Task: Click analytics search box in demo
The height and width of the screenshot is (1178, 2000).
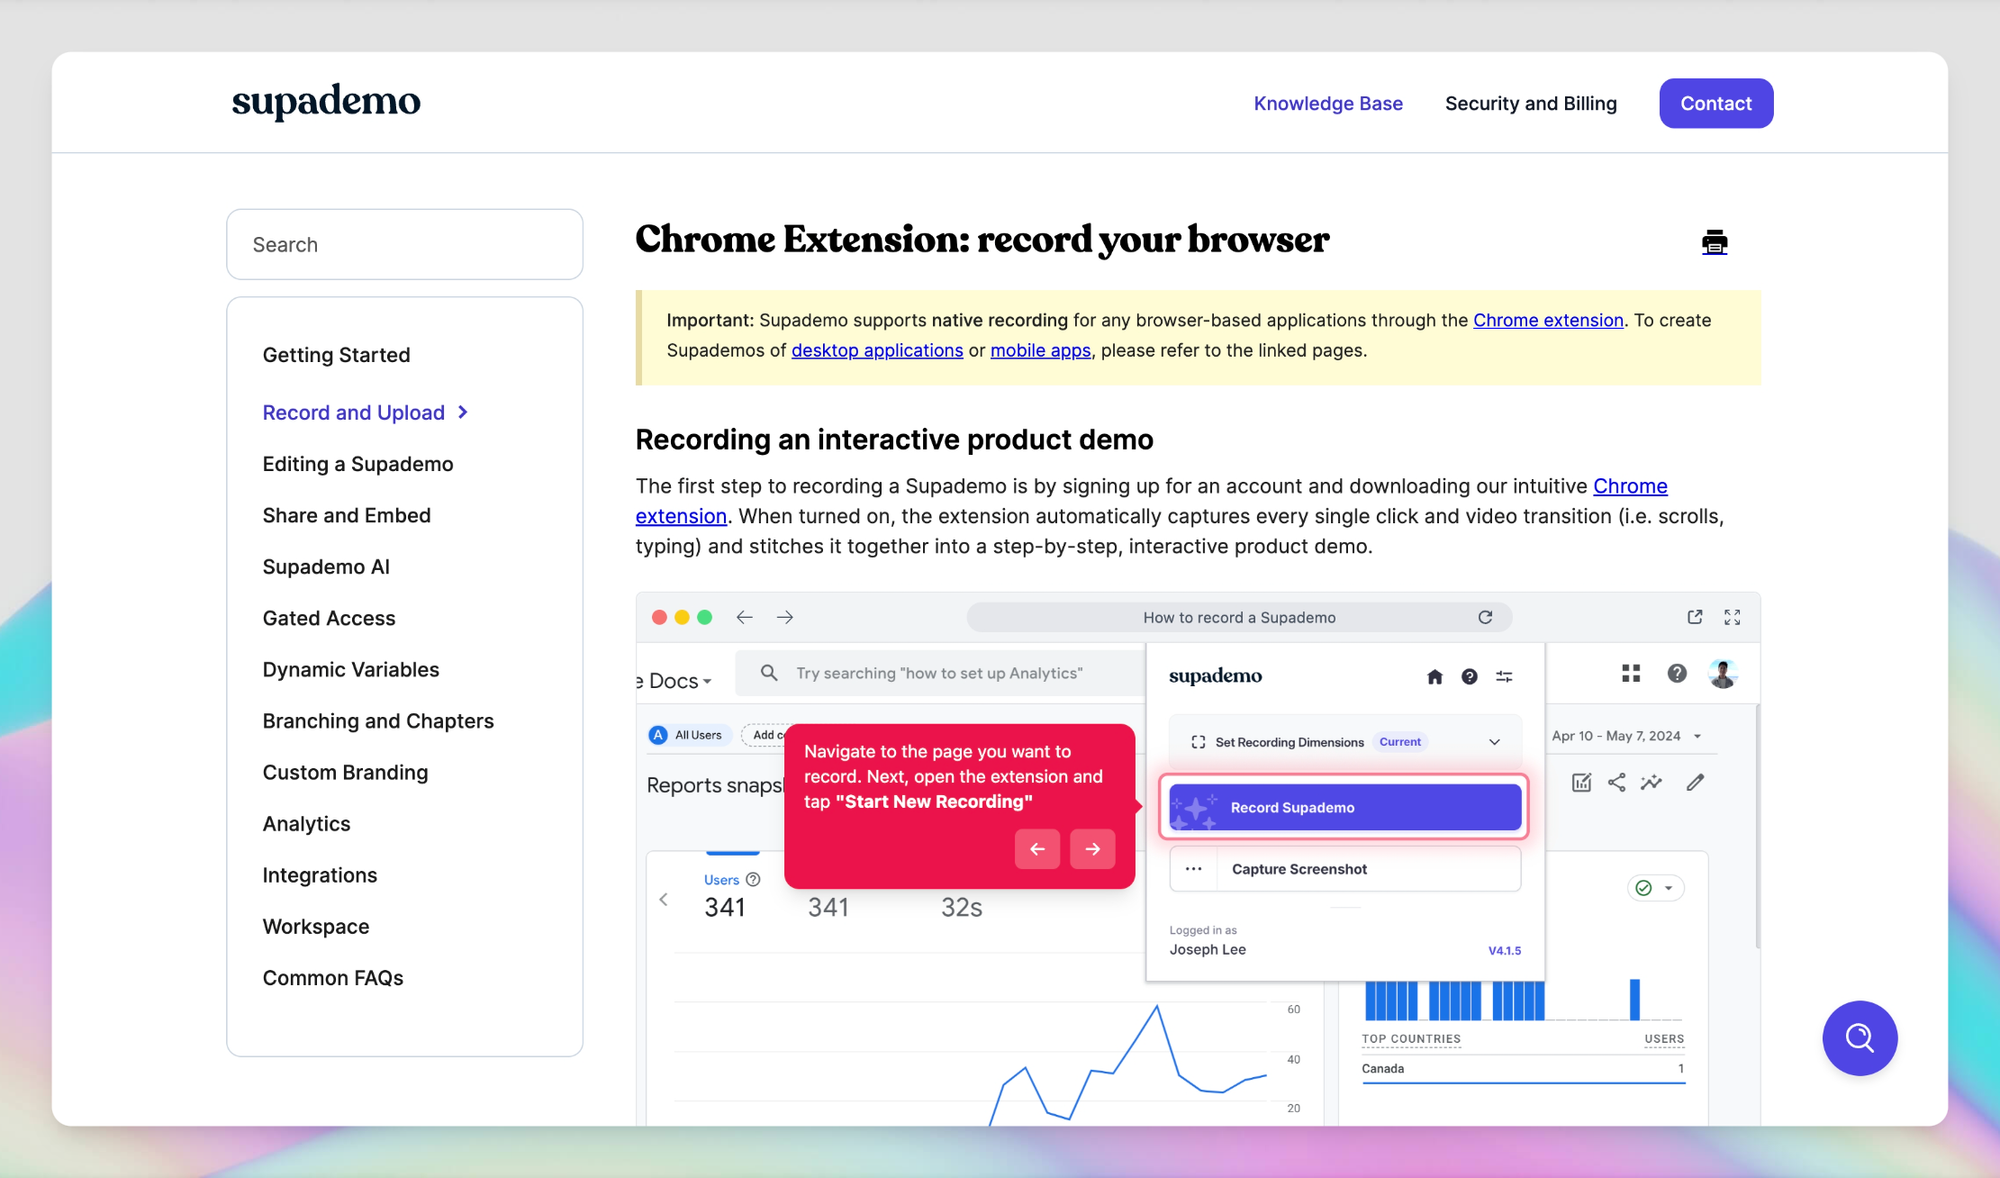Action: tap(940, 673)
